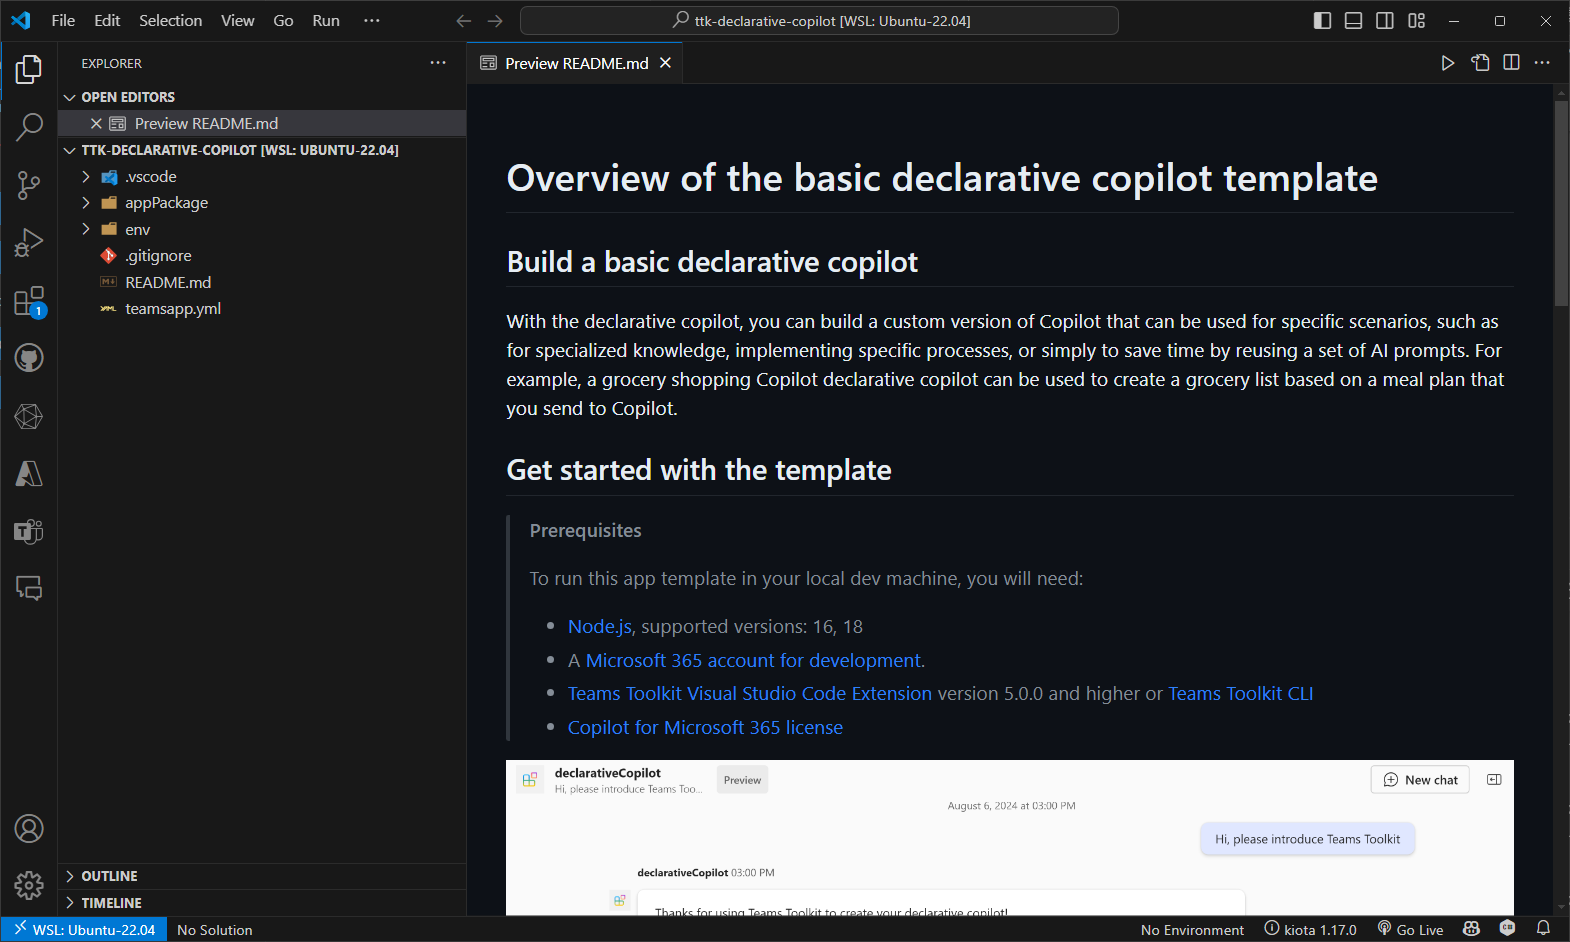Click Go Live in the status bar
This screenshot has height=942, width=1570.
click(1410, 930)
